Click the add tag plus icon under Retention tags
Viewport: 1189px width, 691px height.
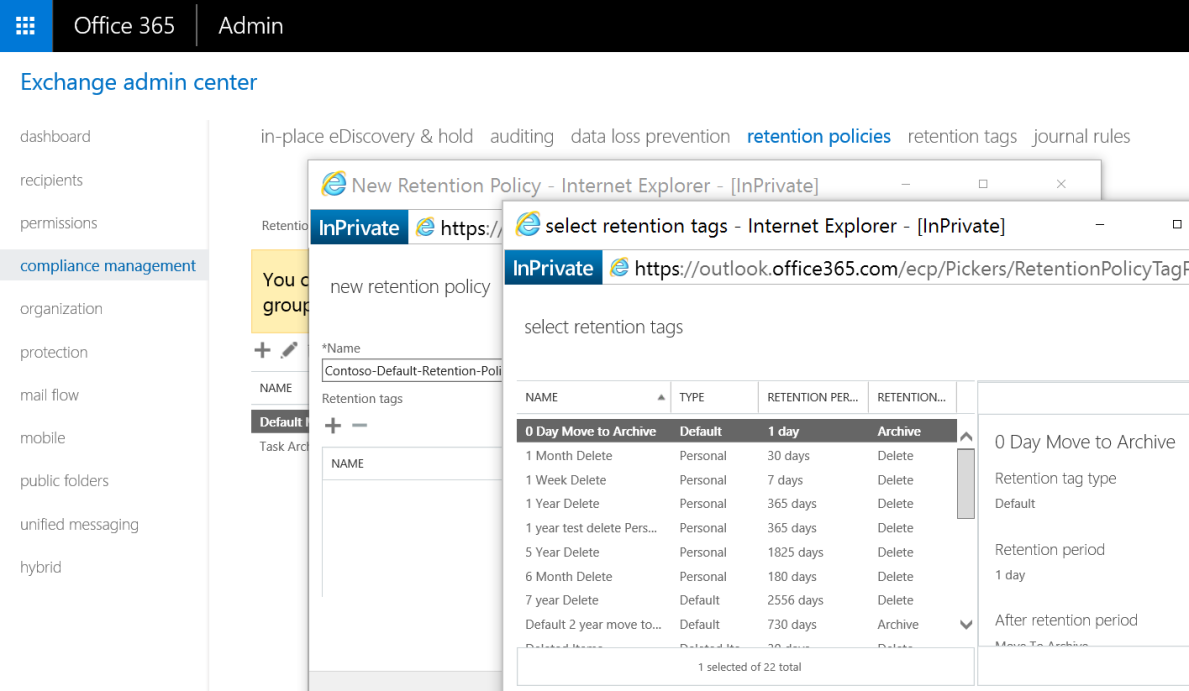pyautogui.click(x=332, y=425)
